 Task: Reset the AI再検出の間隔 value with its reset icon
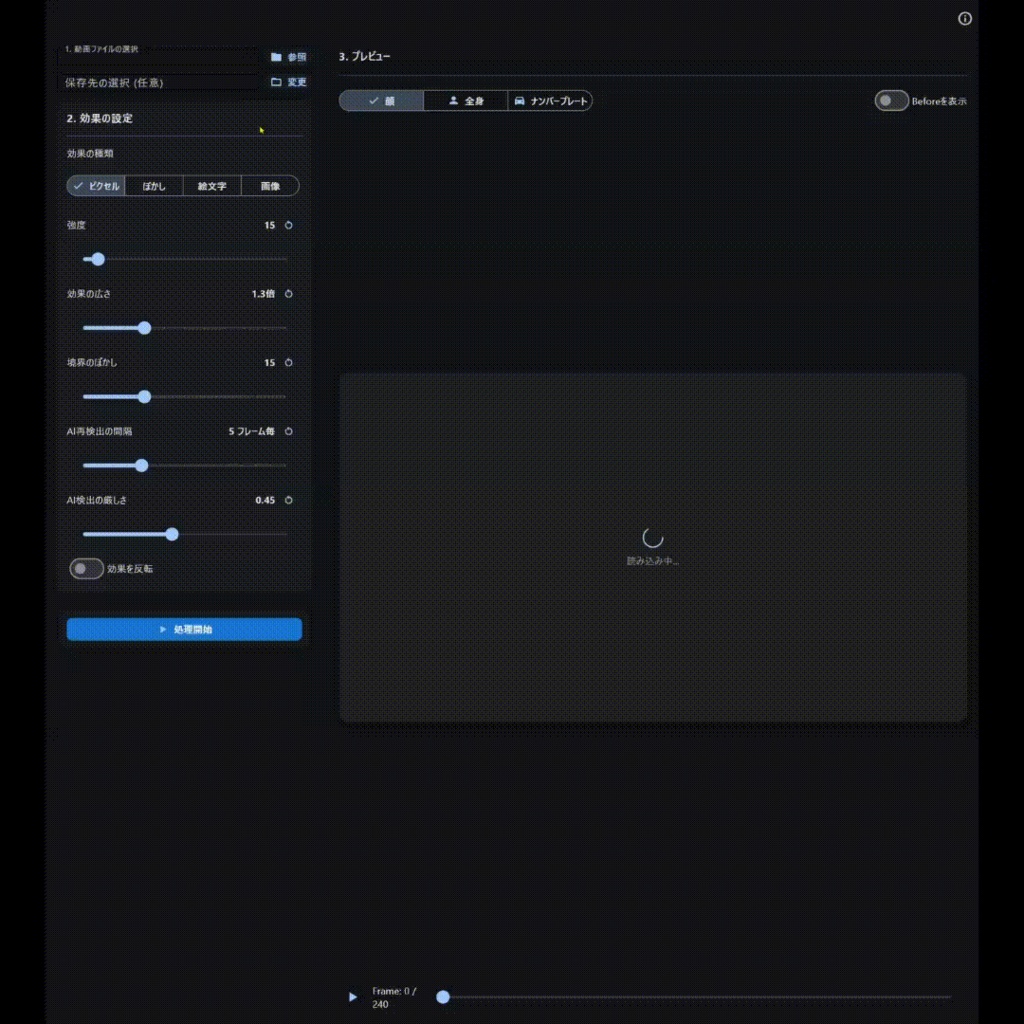pyautogui.click(x=289, y=431)
